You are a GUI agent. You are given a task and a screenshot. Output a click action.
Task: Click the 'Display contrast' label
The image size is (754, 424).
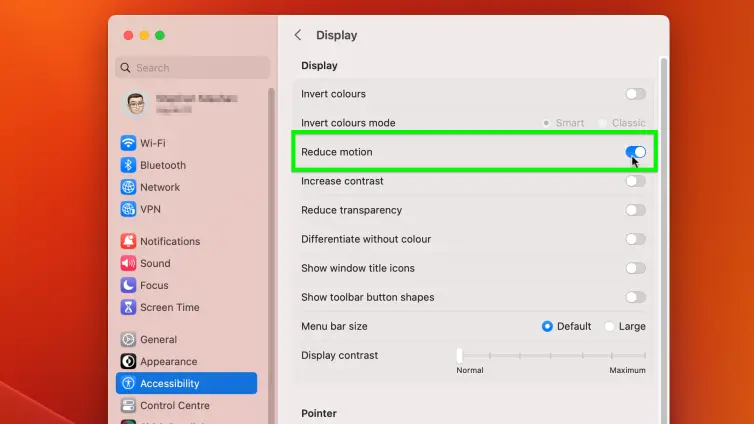click(x=339, y=355)
